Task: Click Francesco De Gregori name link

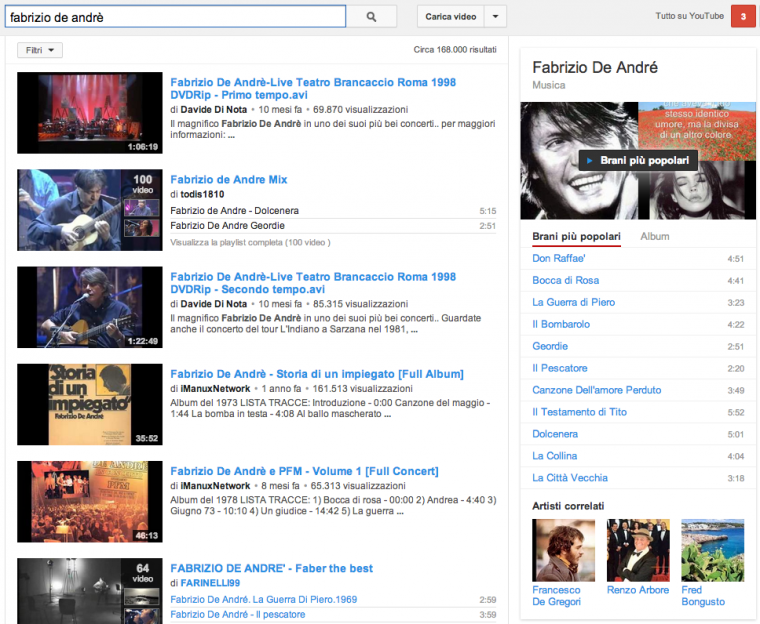Action: click(x=556, y=596)
